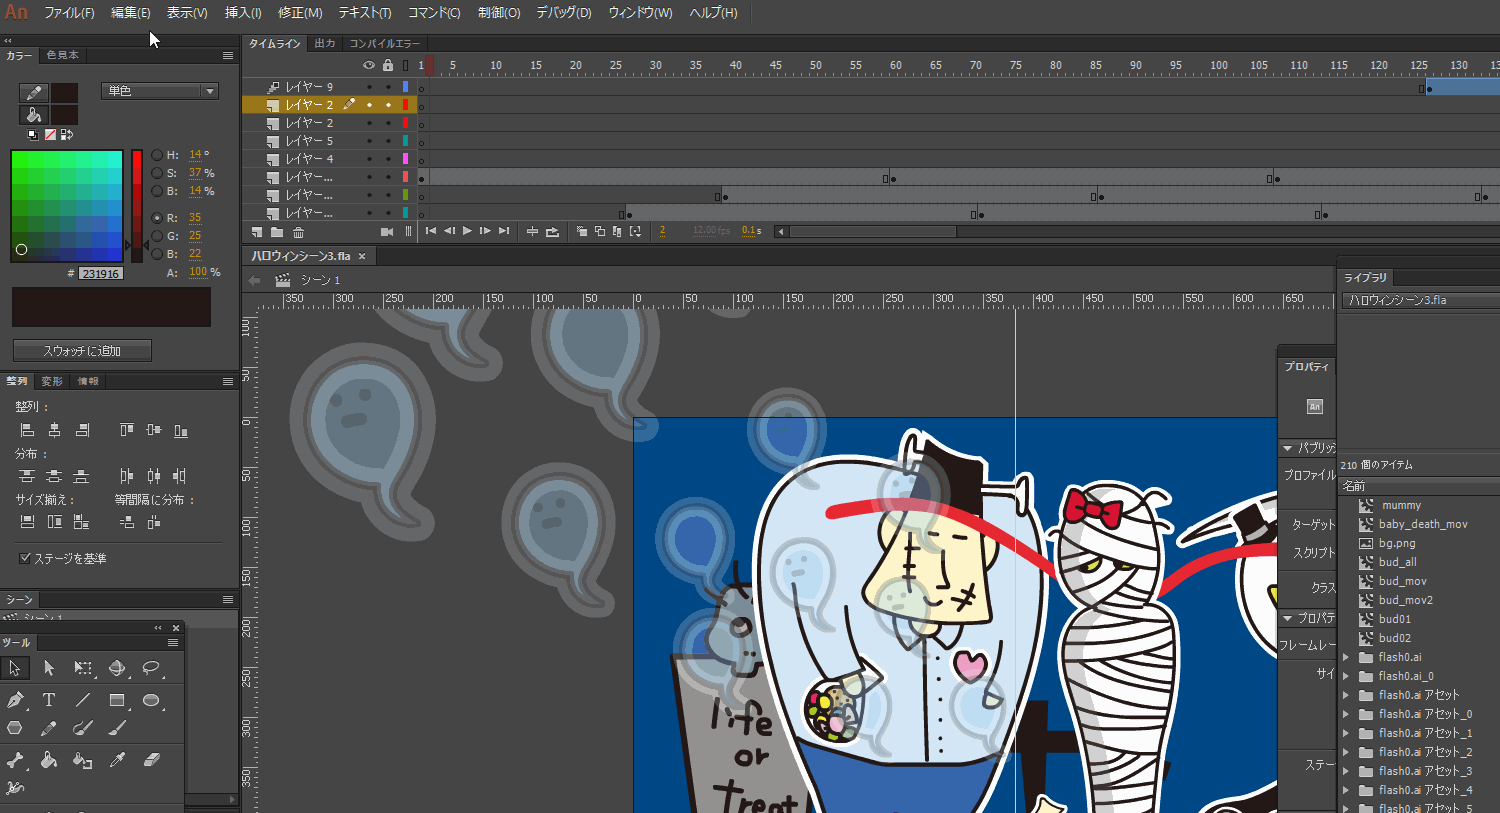Toggle visibility dot for レイヤー 5
The image size is (1500, 813).
(x=369, y=141)
